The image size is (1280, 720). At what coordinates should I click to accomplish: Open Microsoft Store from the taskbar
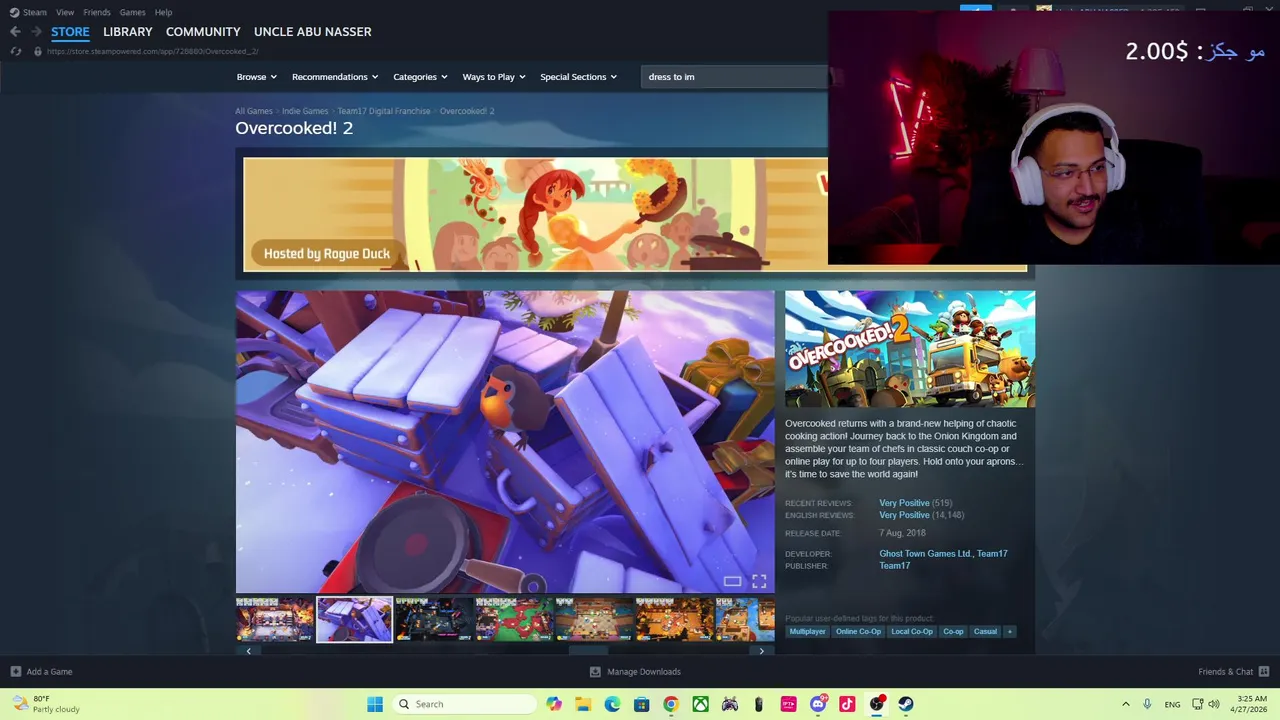click(642, 704)
